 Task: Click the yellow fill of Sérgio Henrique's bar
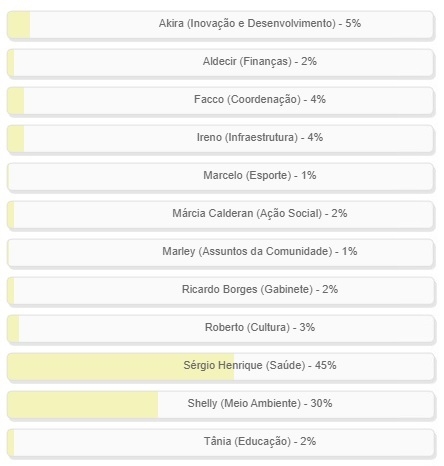[121, 367]
